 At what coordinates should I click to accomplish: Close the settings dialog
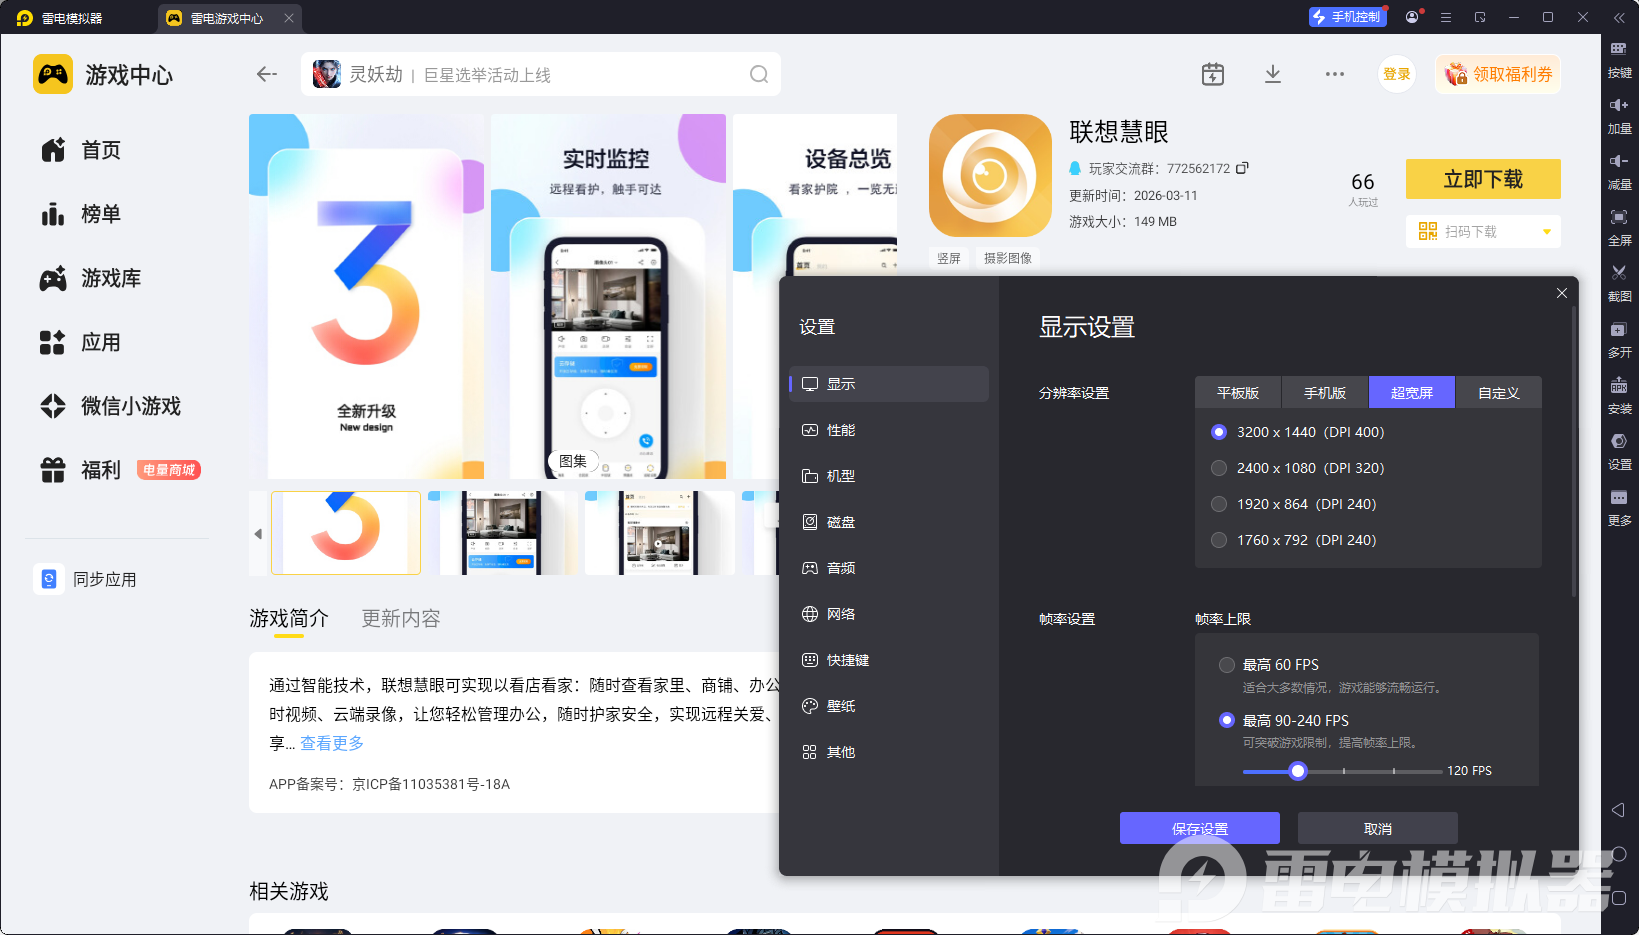(x=1562, y=293)
